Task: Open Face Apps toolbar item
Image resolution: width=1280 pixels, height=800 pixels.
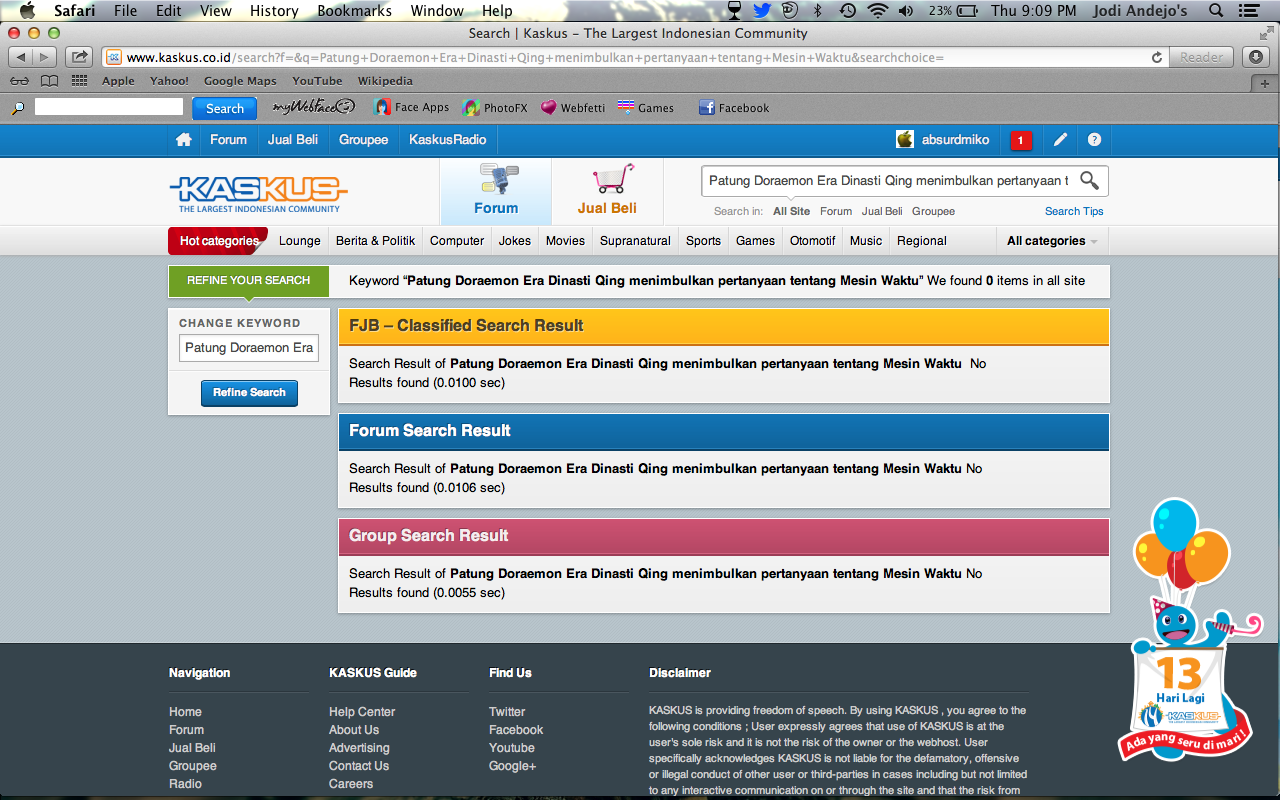Action: tap(412, 107)
